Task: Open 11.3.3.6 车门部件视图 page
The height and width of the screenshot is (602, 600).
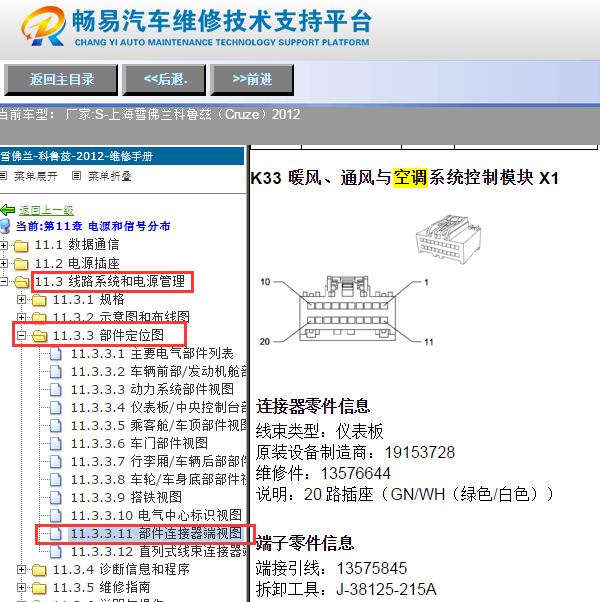Action: [139, 443]
